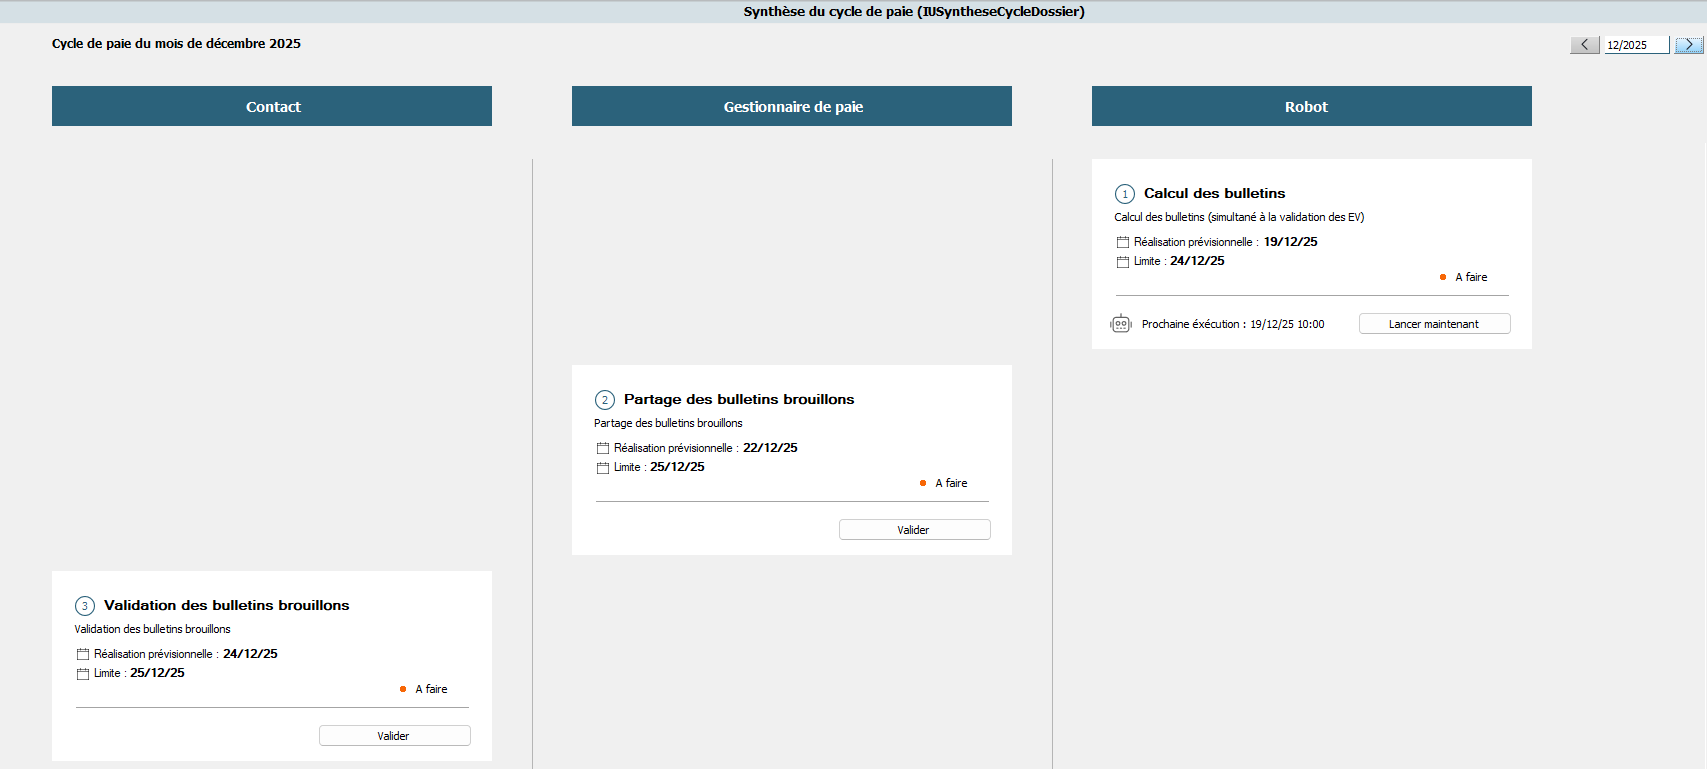This screenshot has width=1707, height=769.
Task: Go to the next pay cycle month
Action: tap(1689, 45)
